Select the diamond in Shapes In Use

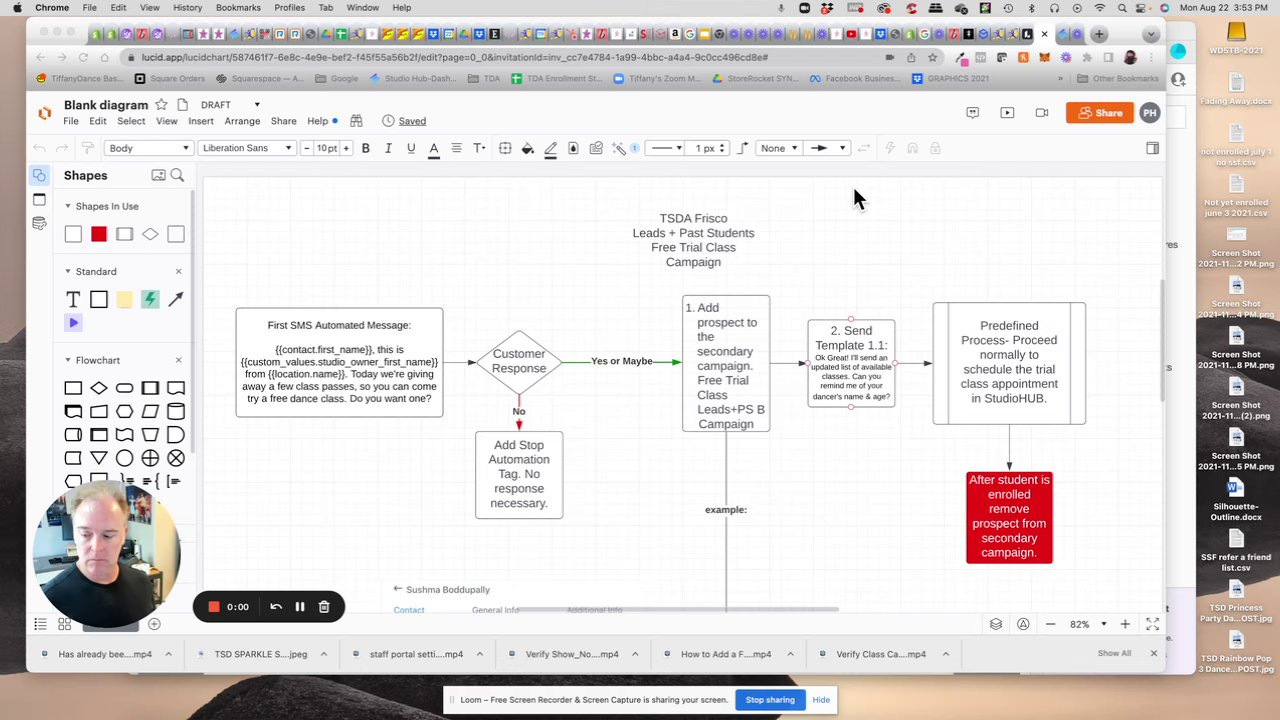pos(150,234)
